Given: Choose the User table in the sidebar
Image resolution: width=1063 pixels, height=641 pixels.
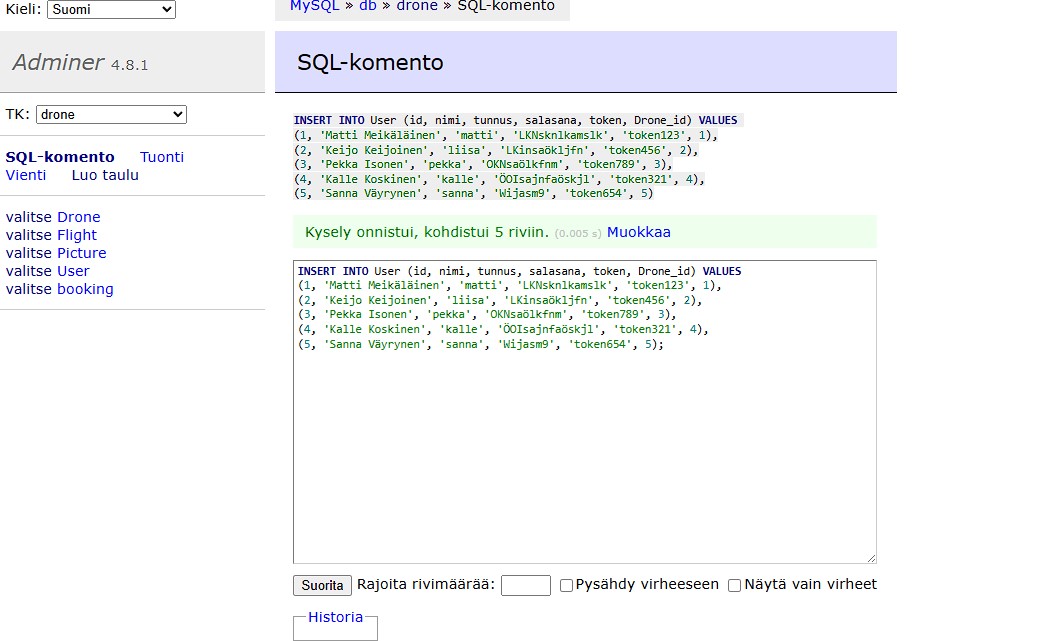Looking at the screenshot, I should (x=73, y=271).
